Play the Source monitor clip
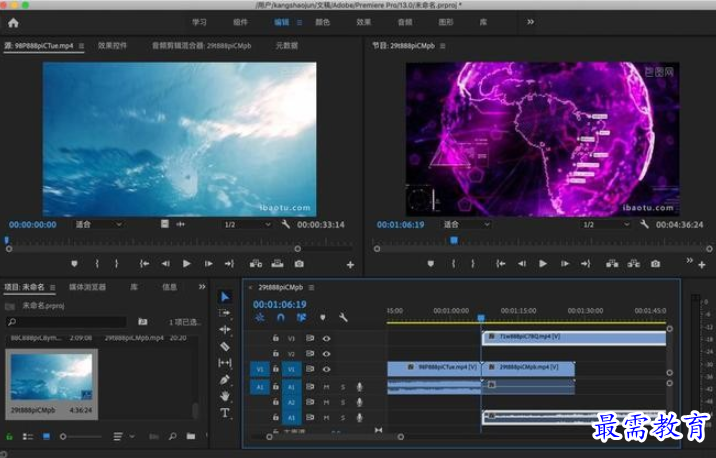716x458 pixels. [186, 263]
